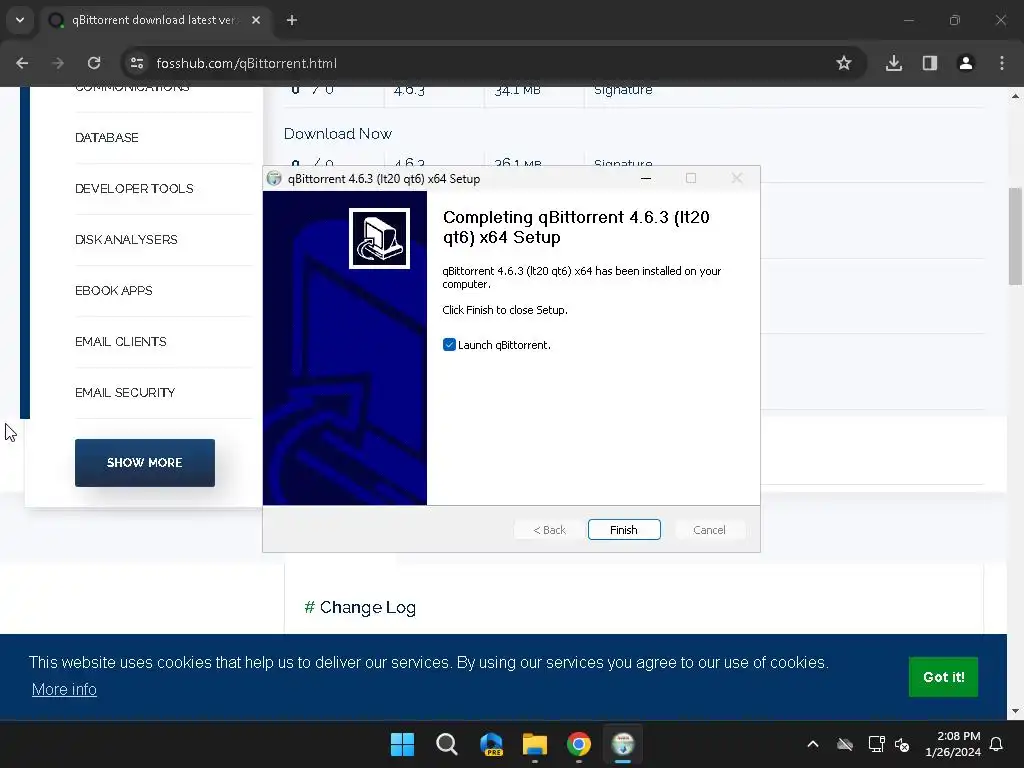Open the DATABASE category

[106, 138]
